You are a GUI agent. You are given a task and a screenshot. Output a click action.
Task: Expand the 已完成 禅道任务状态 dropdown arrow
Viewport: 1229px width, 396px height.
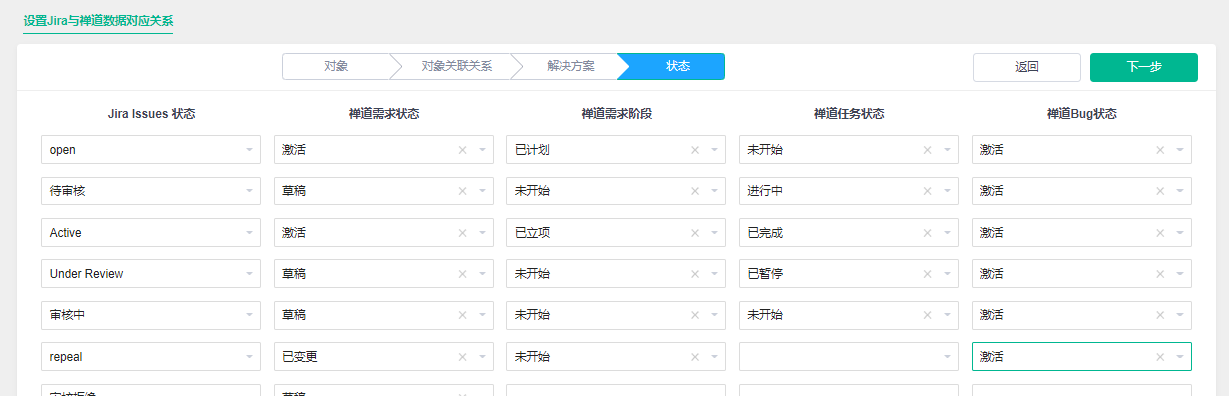[x=947, y=233]
